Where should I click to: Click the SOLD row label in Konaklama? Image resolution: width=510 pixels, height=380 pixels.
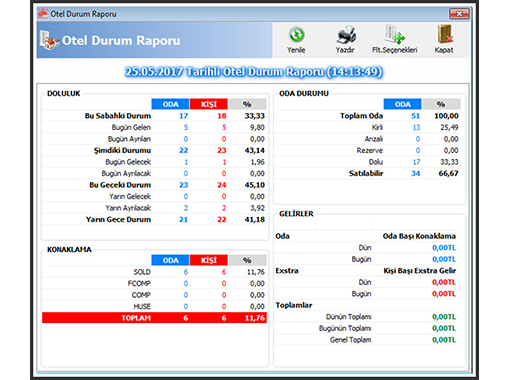click(142, 272)
